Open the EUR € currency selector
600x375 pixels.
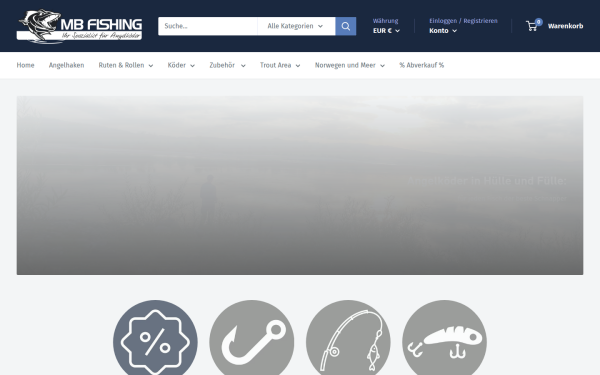tap(386, 31)
